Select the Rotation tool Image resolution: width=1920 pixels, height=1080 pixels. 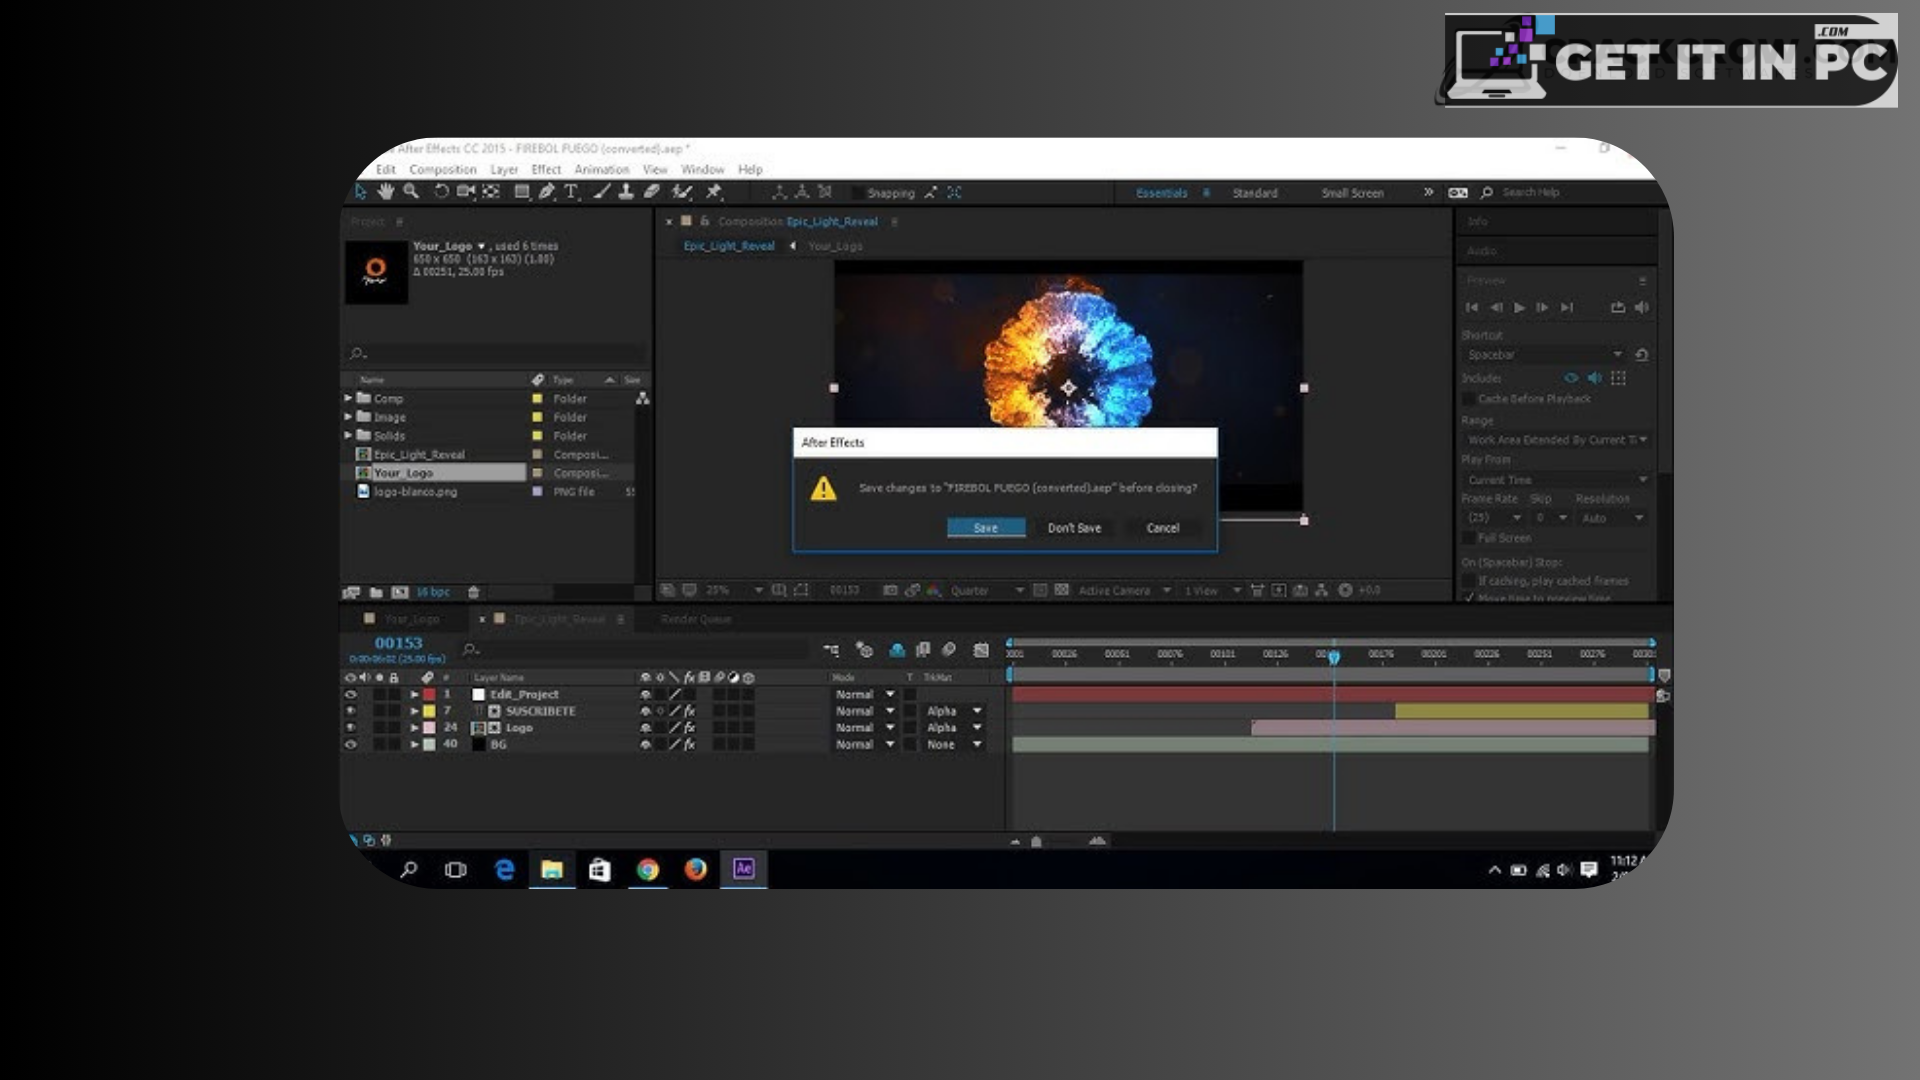[441, 191]
